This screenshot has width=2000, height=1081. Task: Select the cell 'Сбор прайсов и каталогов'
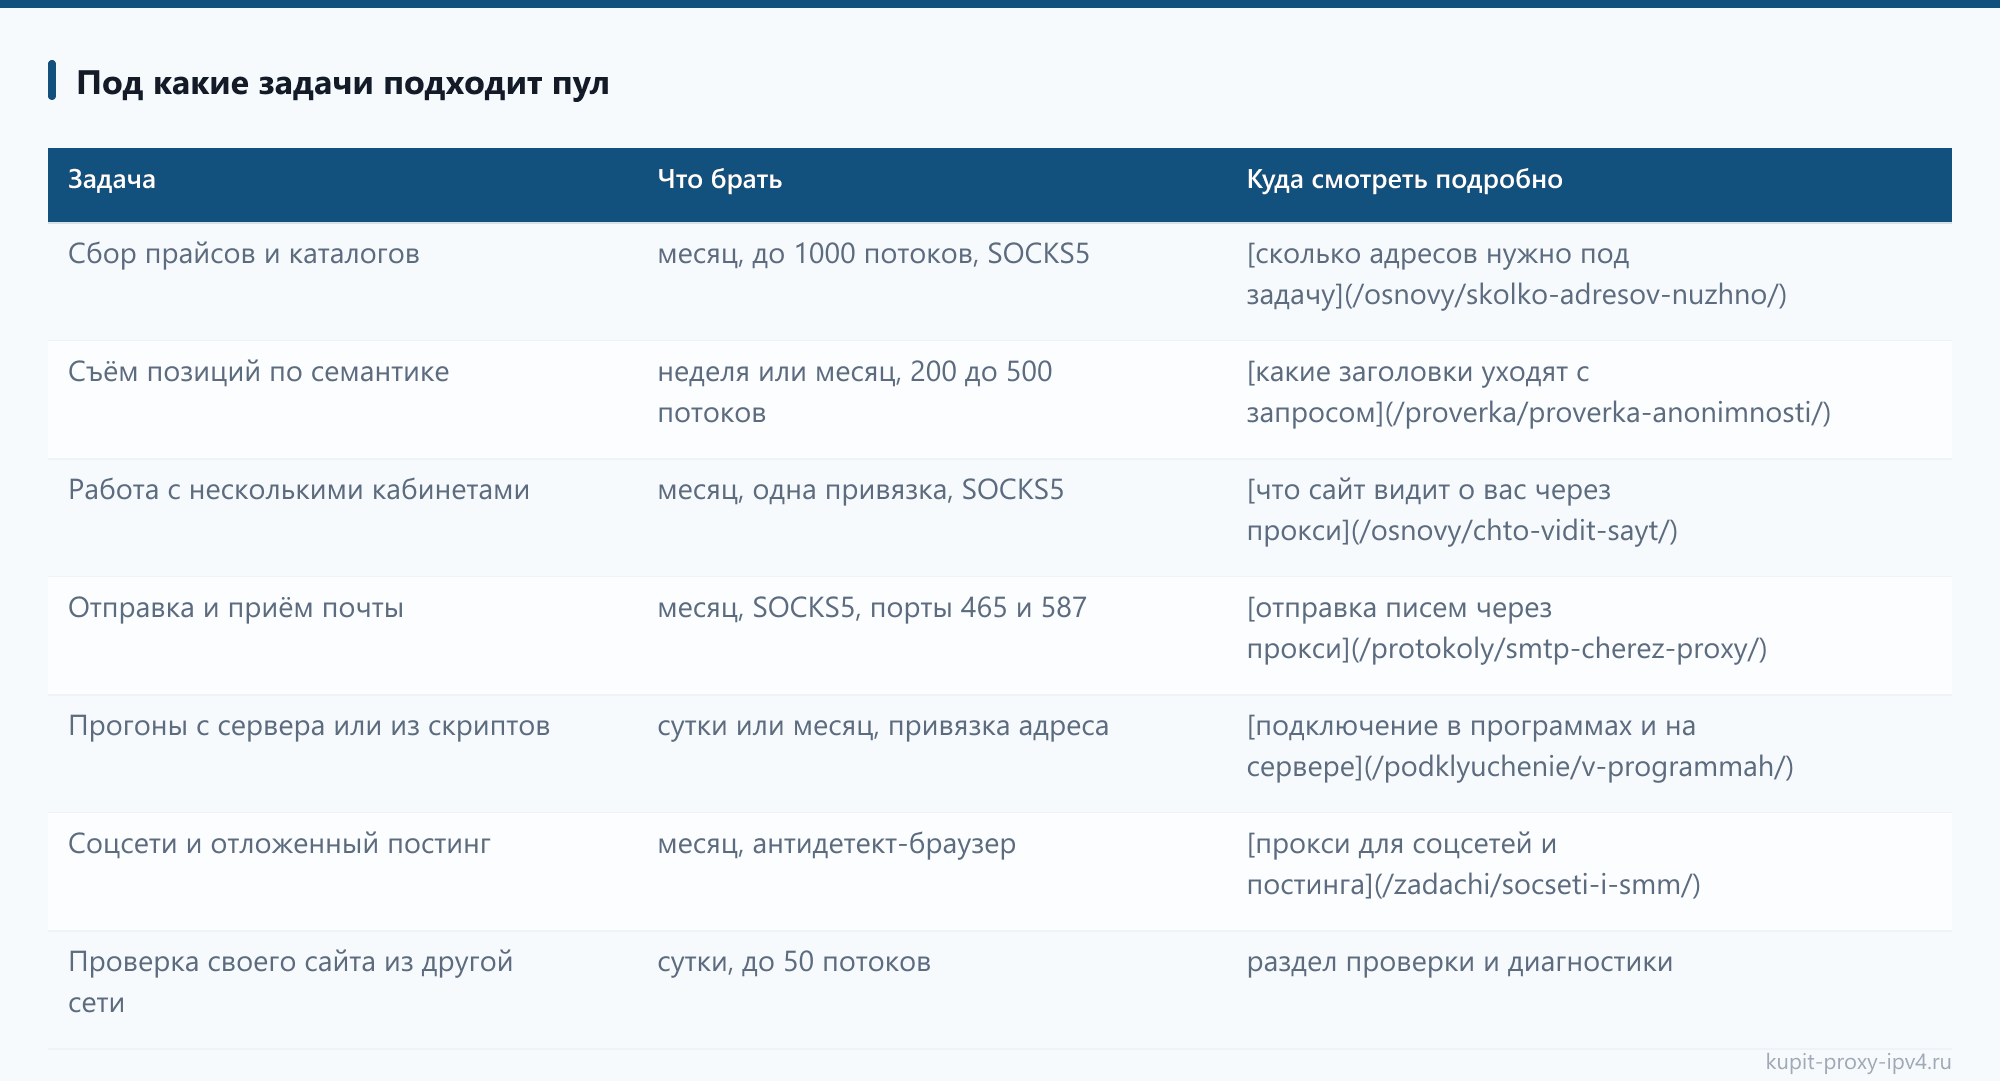pos(342,281)
